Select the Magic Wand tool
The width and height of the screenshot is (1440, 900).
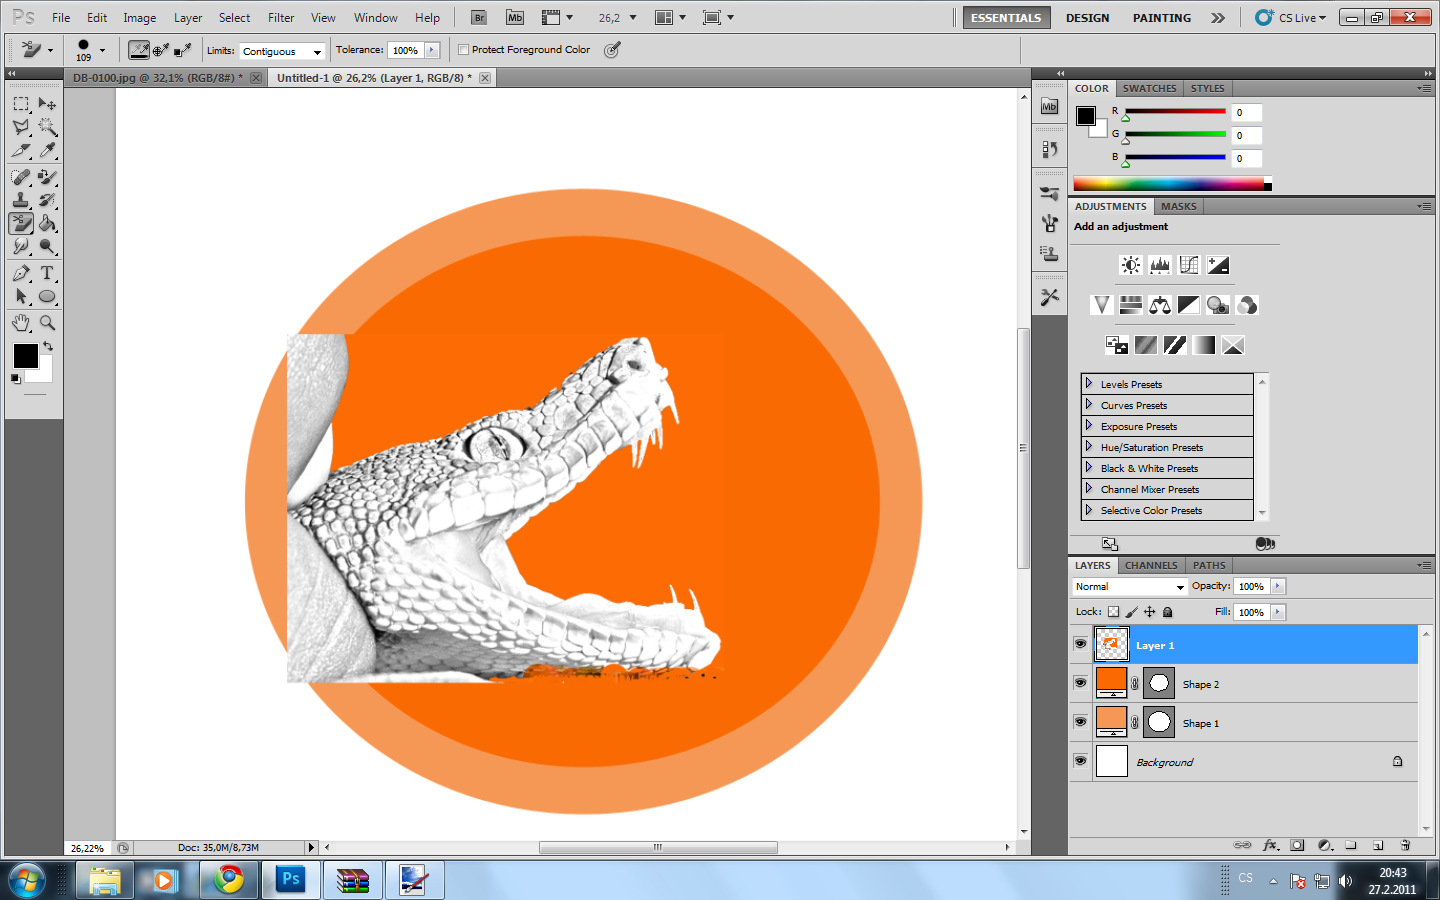[x=47, y=127]
